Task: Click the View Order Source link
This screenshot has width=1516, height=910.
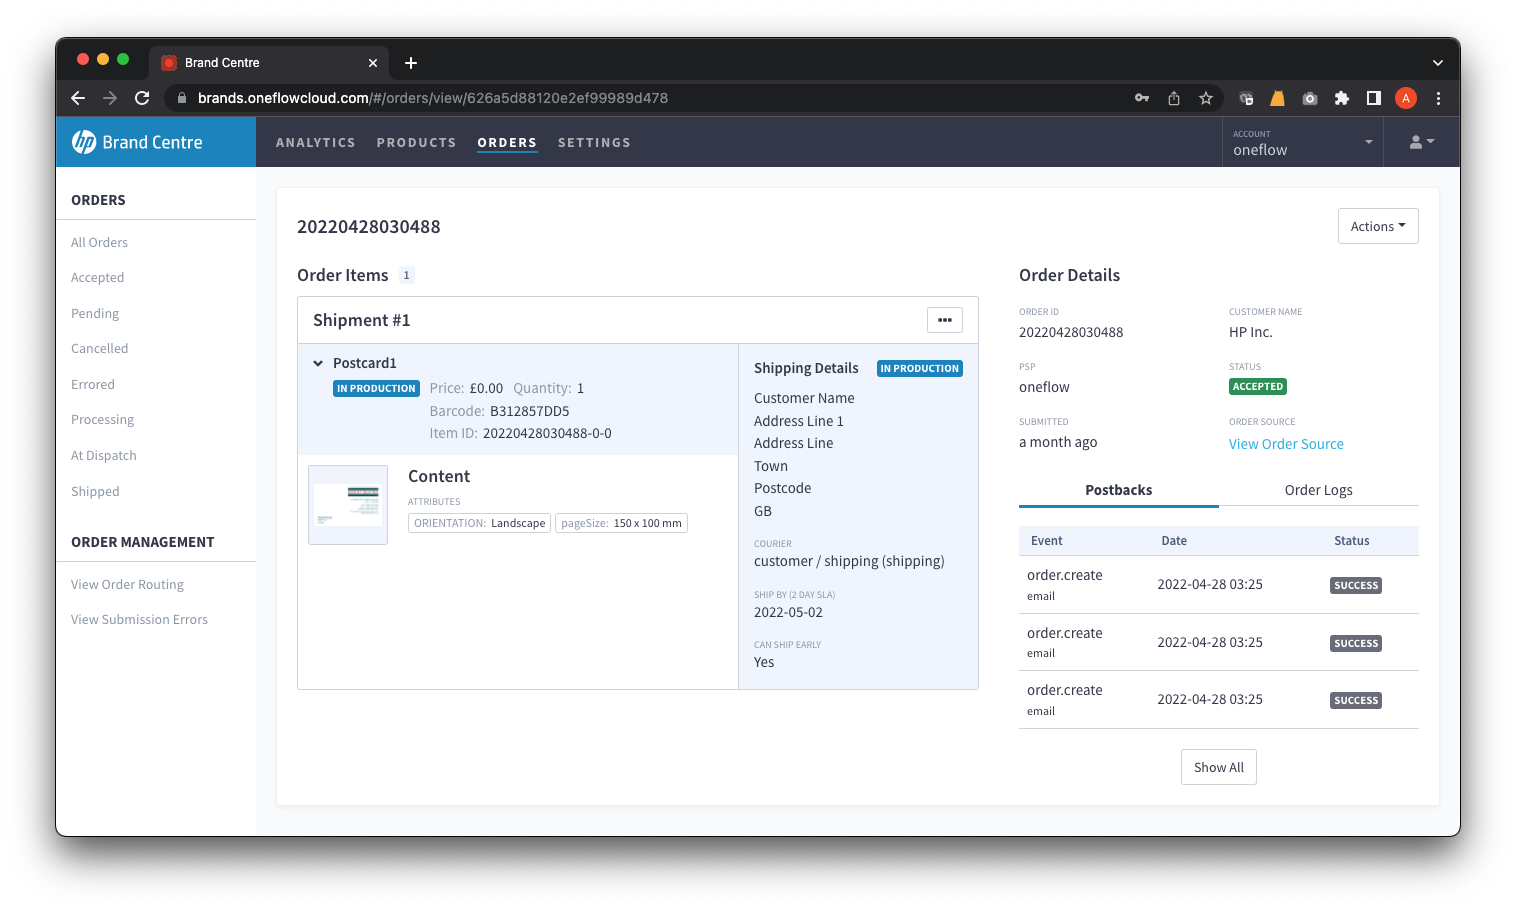Action: click(x=1286, y=444)
